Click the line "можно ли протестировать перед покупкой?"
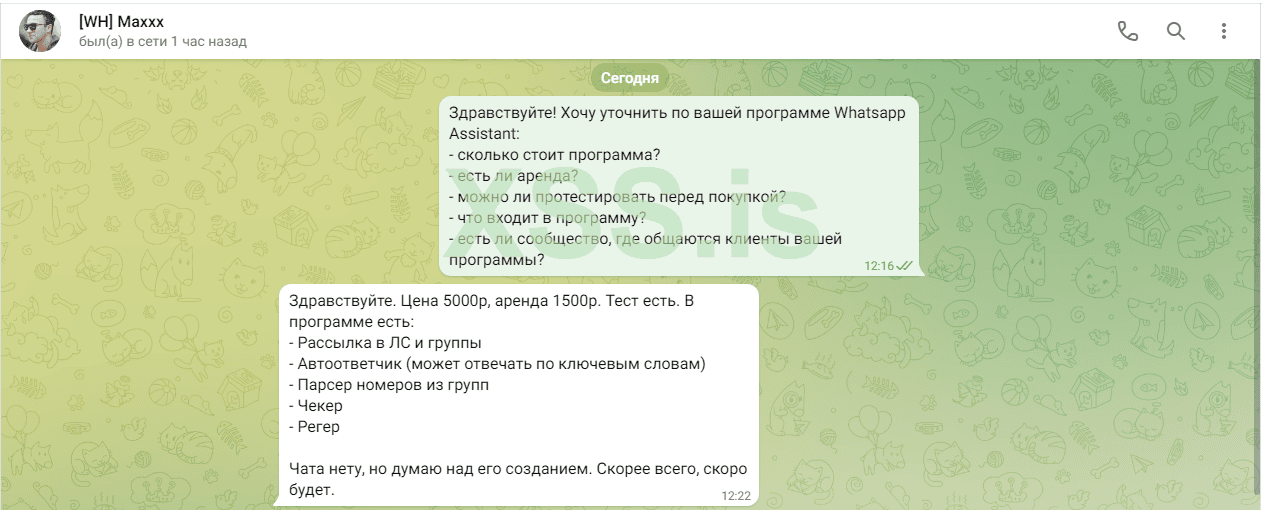The image size is (1262, 510). pyautogui.click(x=618, y=196)
